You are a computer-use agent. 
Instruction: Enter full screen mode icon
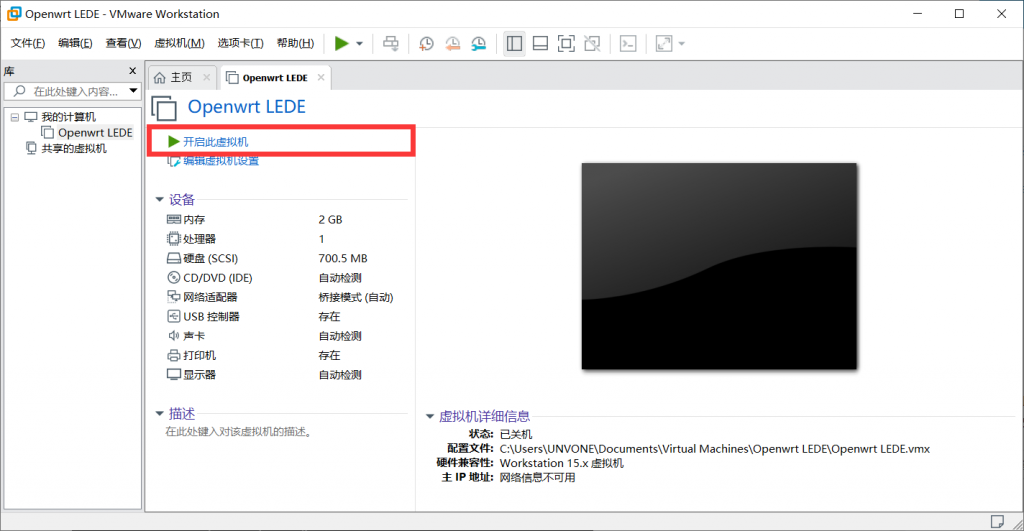click(566, 44)
